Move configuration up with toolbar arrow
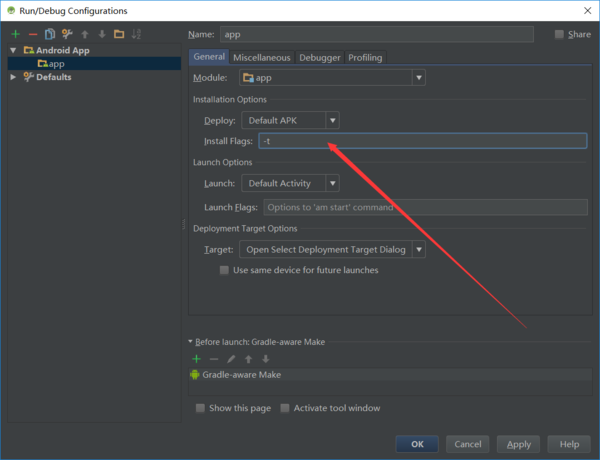 click(x=85, y=34)
